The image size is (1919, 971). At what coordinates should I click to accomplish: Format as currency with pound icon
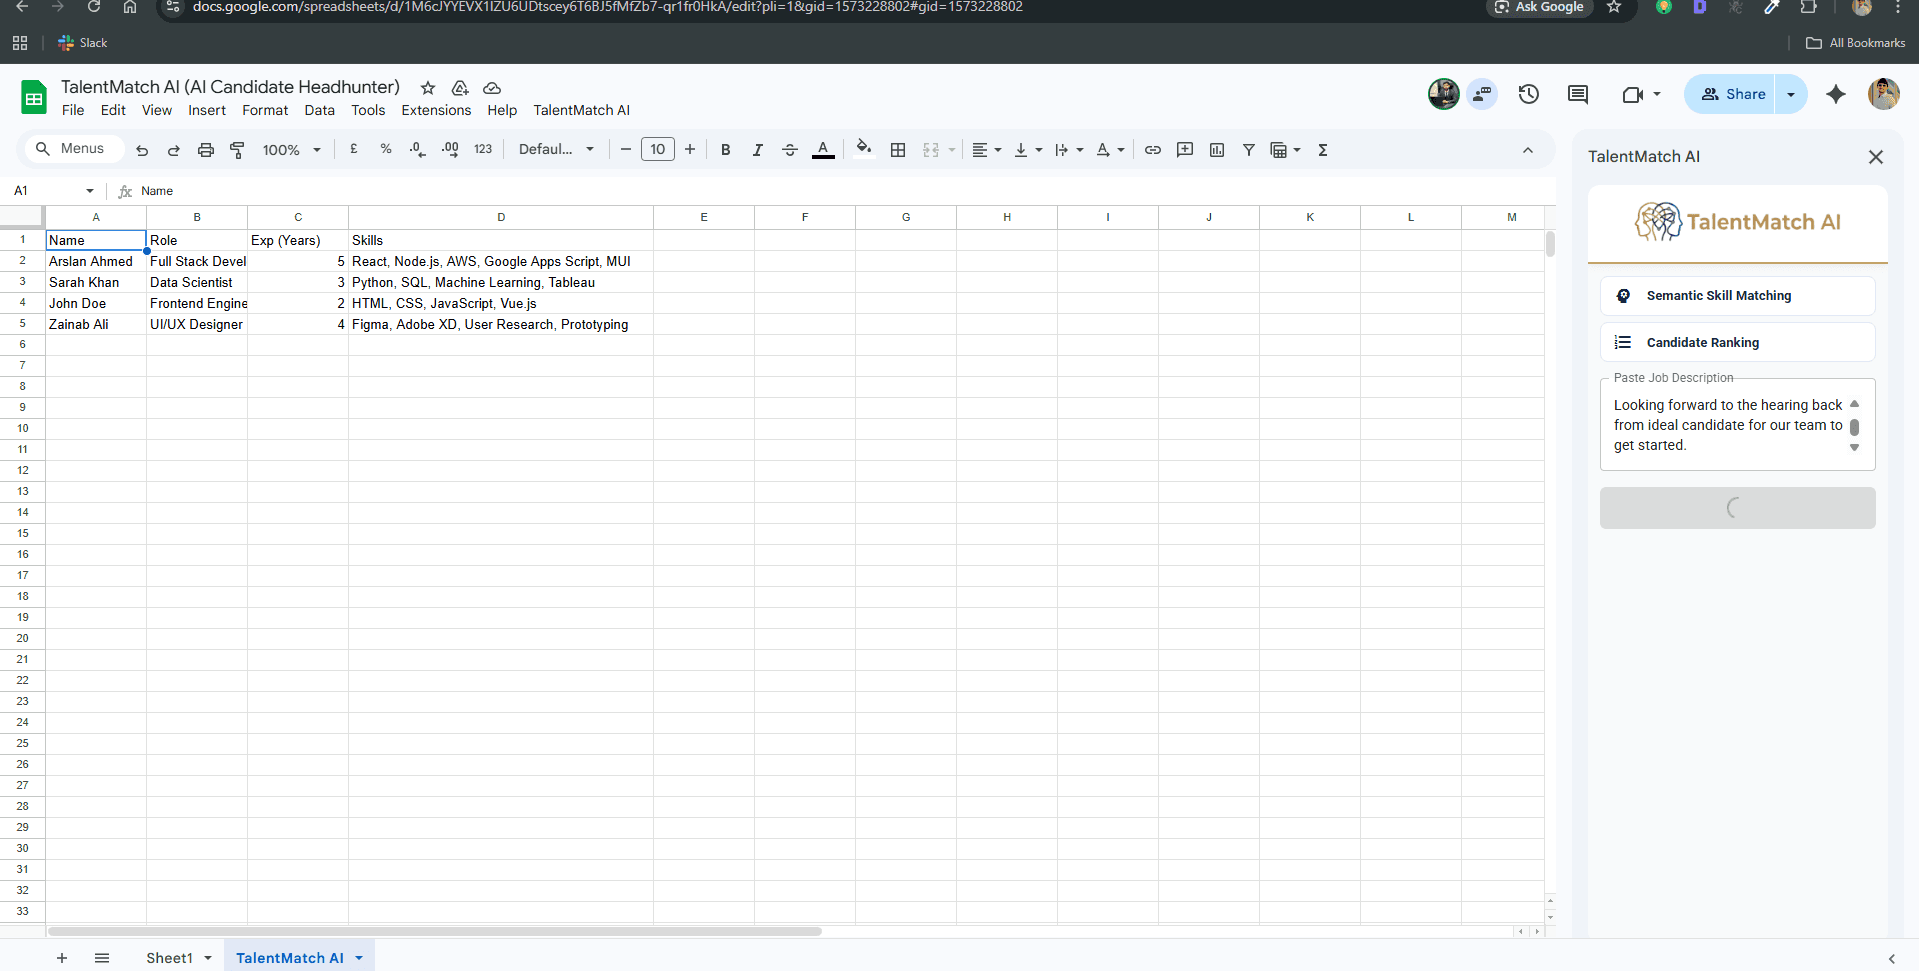point(354,149)
